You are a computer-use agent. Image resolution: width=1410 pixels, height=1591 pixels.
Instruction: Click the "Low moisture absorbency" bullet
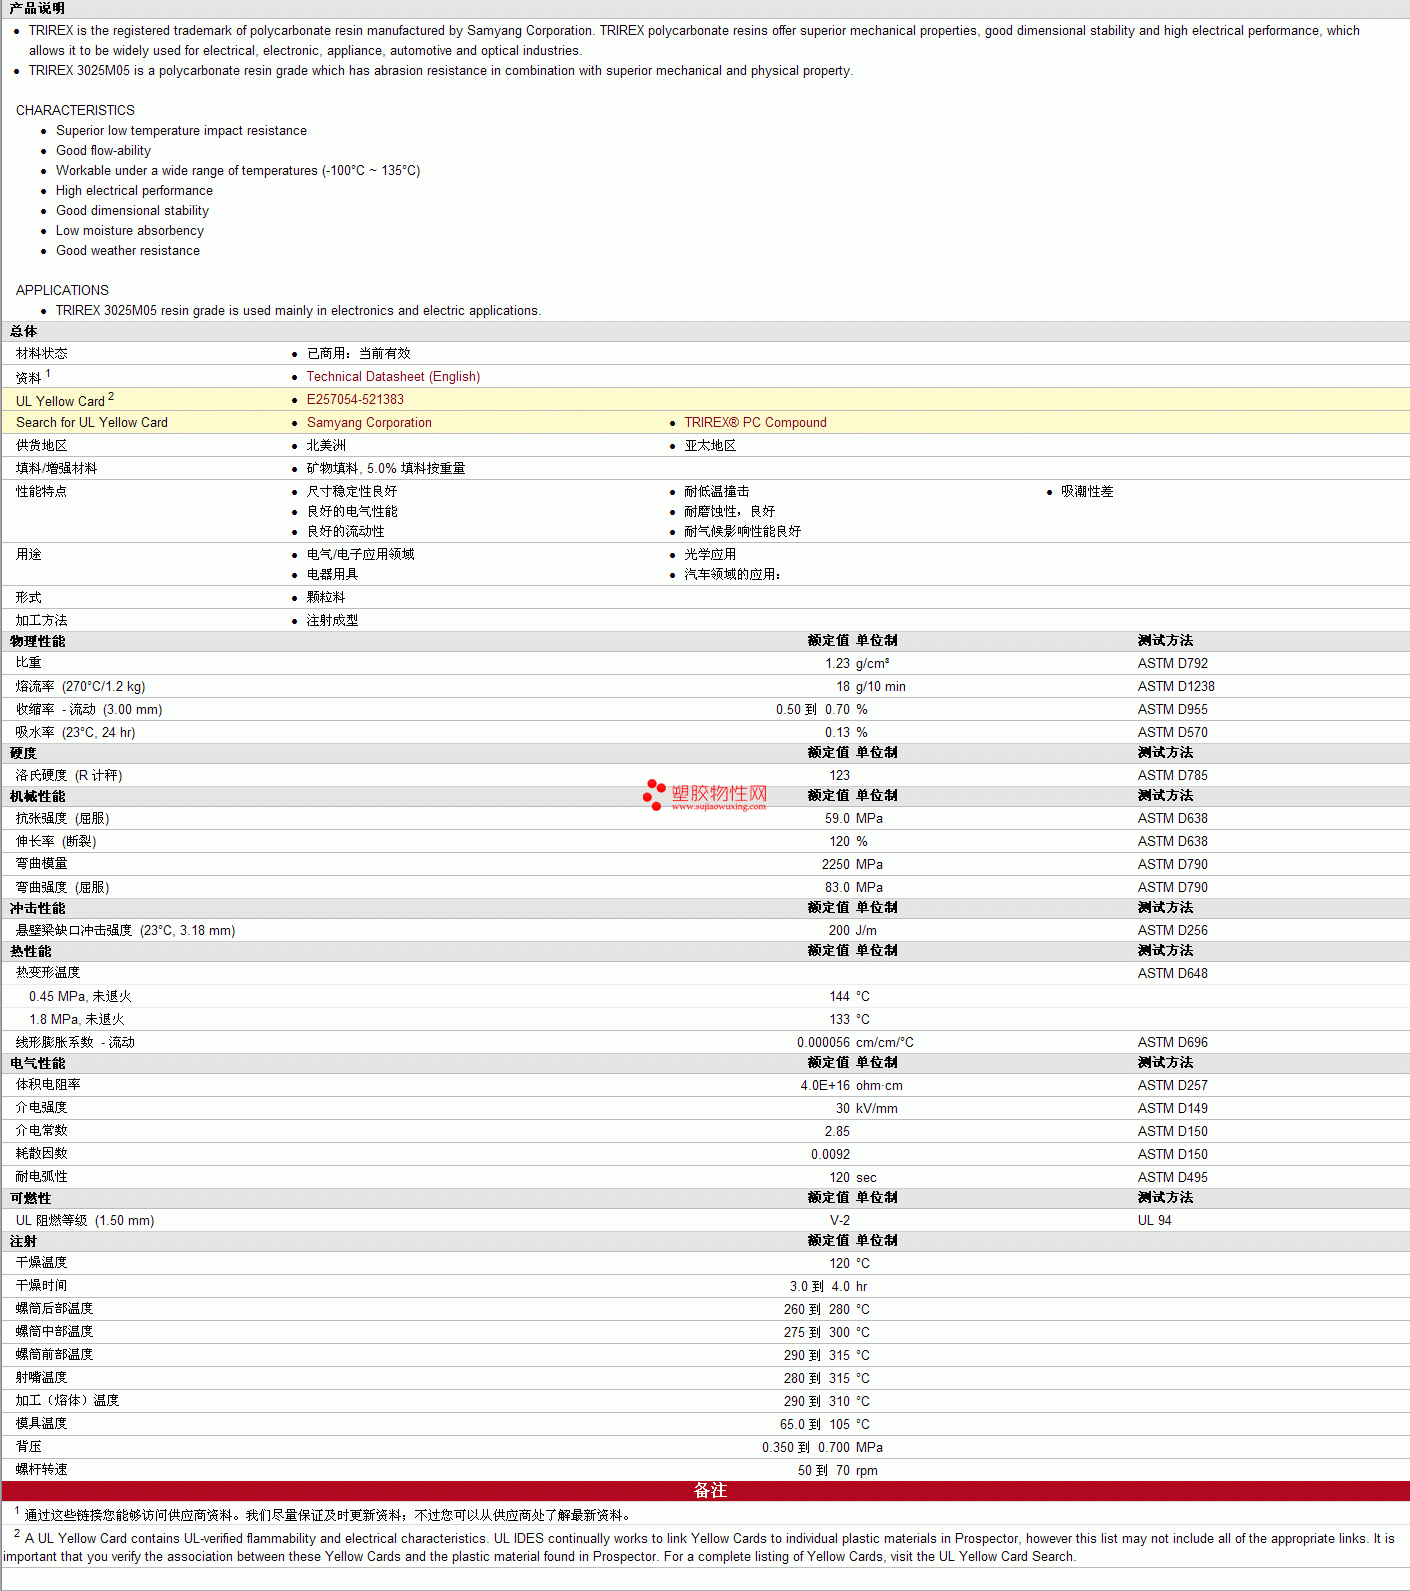click(130, 231)
